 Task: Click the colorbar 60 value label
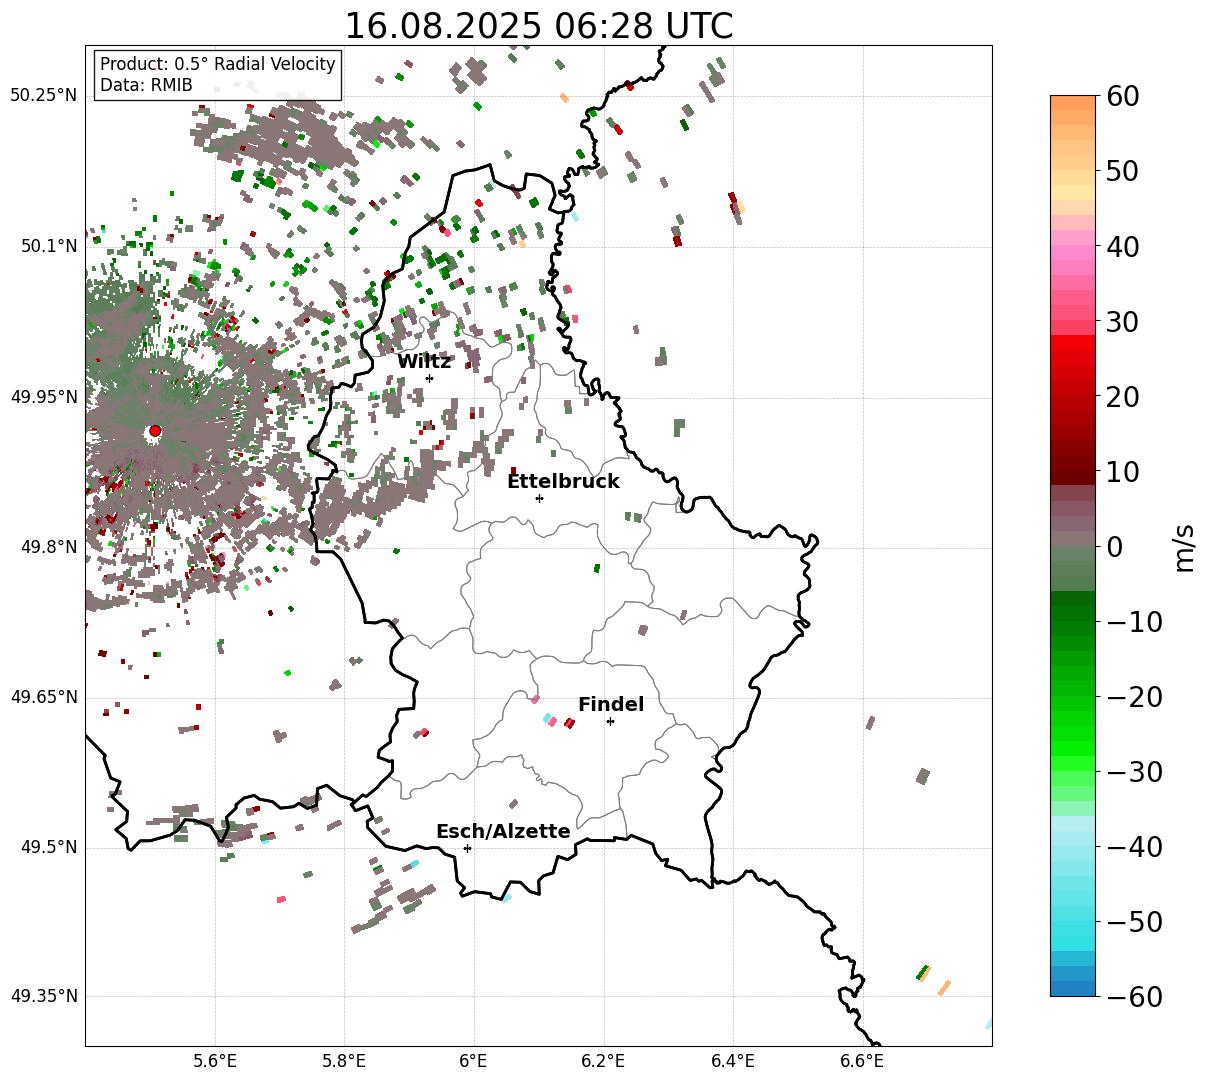tap(1124, 96)
